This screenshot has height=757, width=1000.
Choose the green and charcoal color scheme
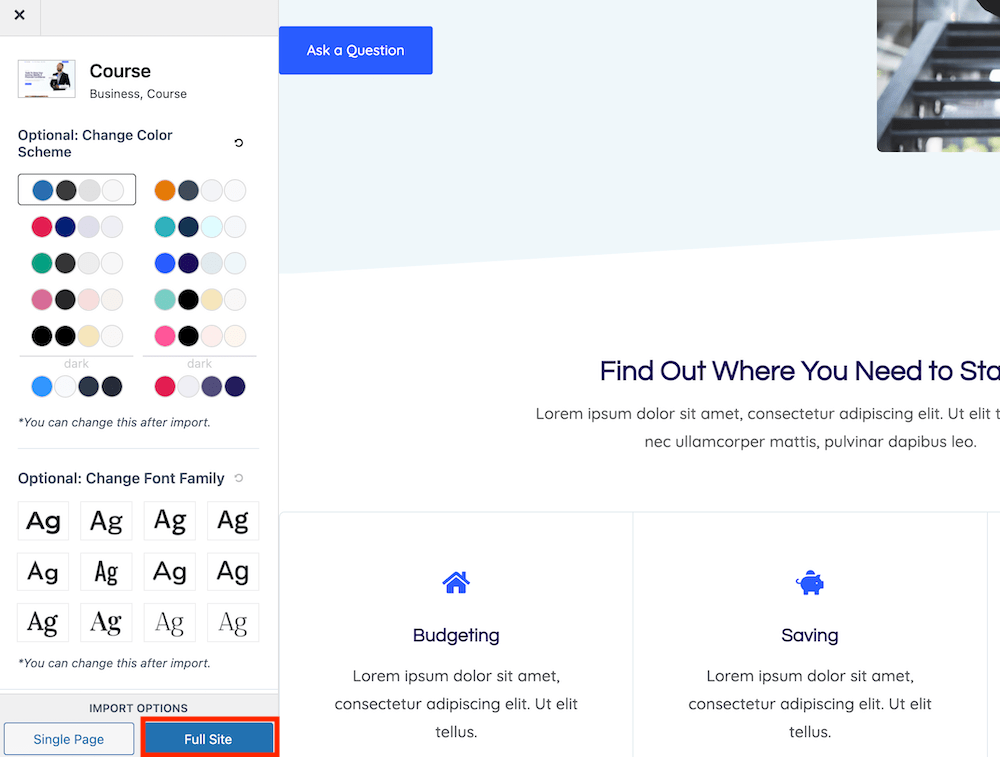click(77, 263)
